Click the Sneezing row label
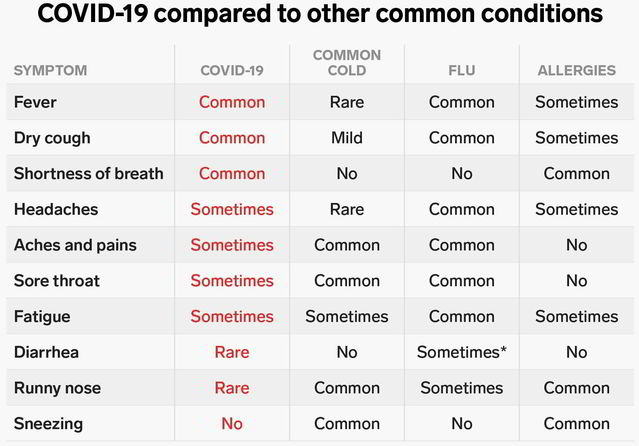Image resolution: width=639 pixels, height=446 pixels. click(48, 424)
